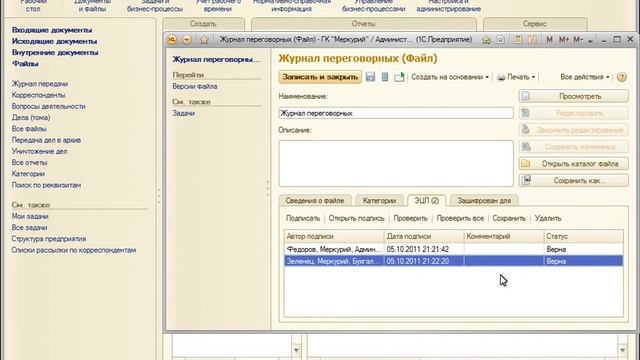Click the envelope with green arrow icon
Image resolution: width=640 pixels, height=360 pixels.
(x=399, y=77)
